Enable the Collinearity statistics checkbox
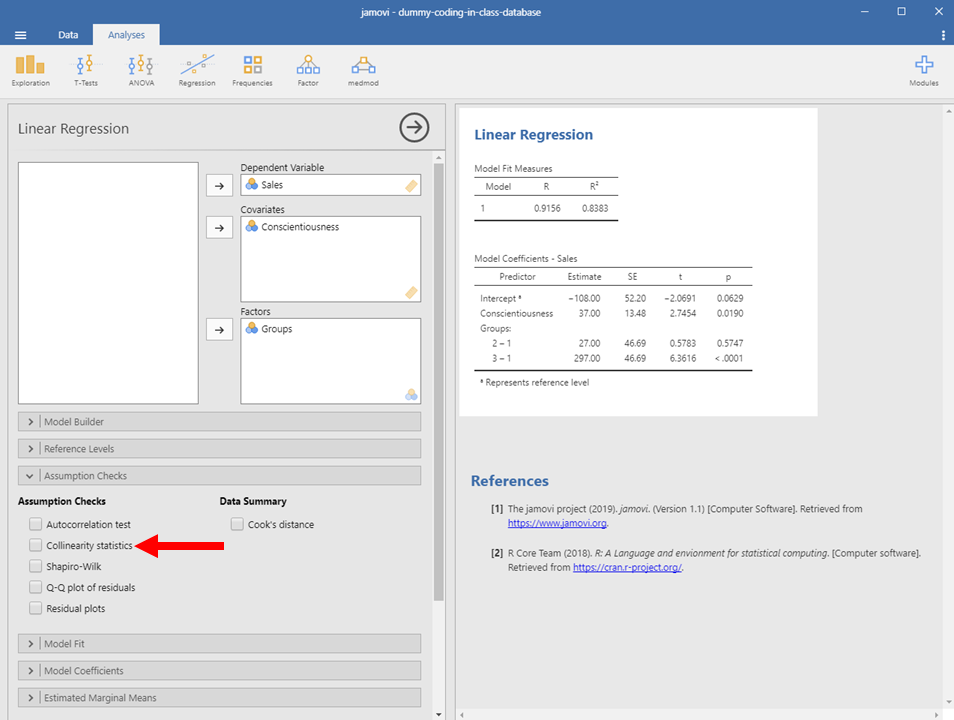 tap(36, 546)
